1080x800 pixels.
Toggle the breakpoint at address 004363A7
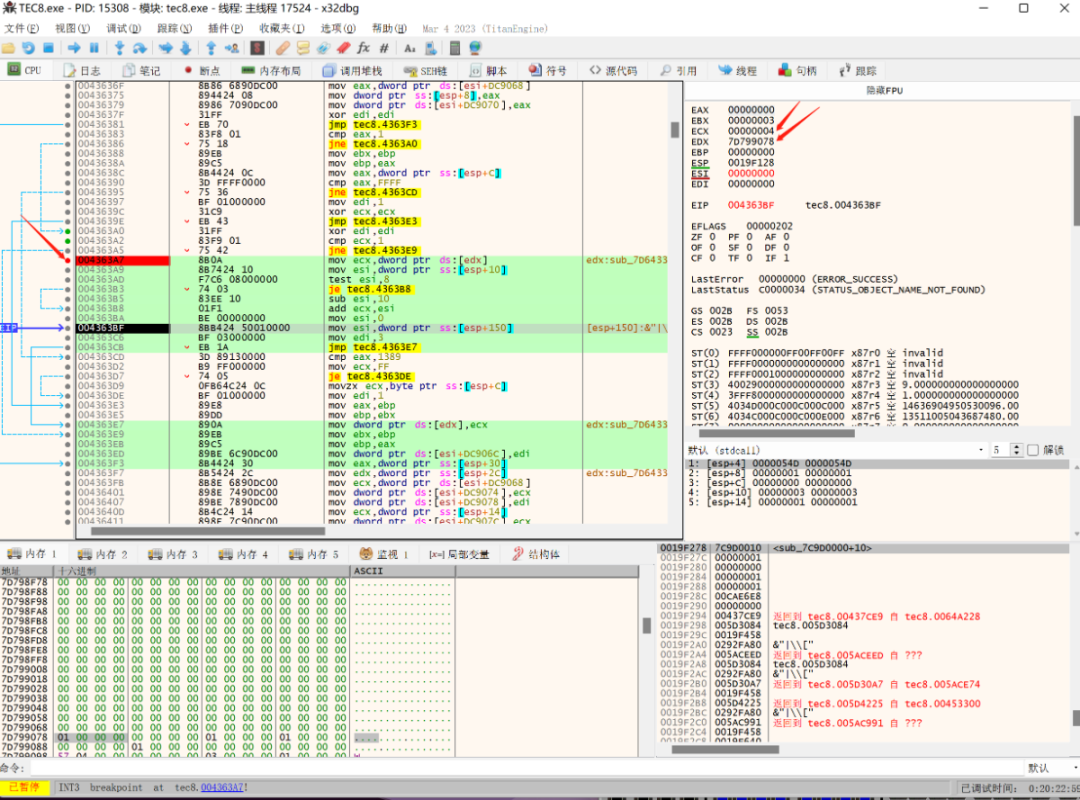(68, 260)
